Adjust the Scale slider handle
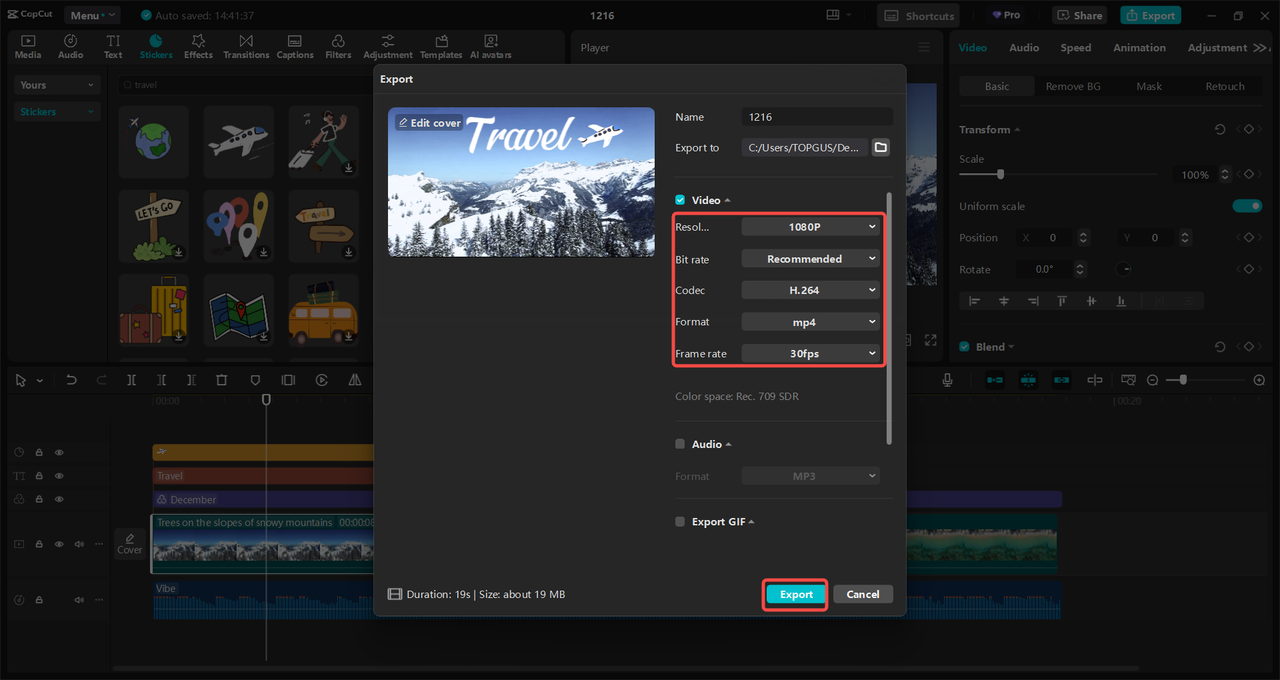 point(1000,174)
